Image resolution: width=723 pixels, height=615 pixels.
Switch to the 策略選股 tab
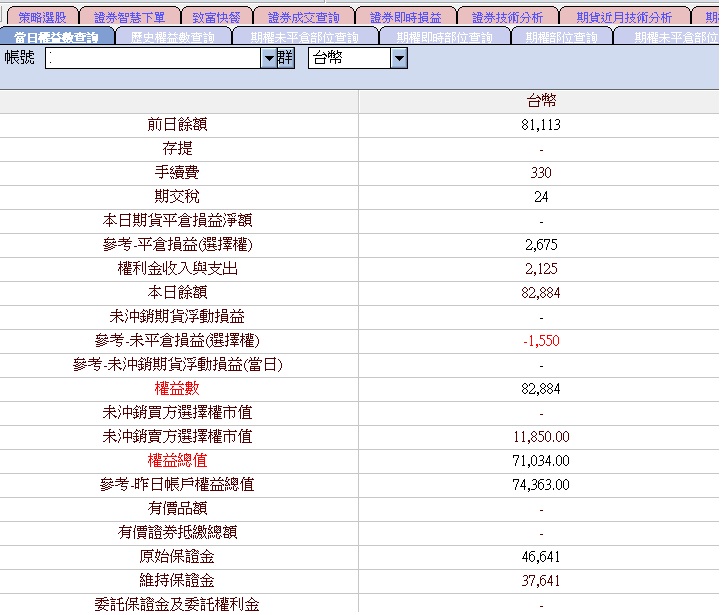pos(42,17)
